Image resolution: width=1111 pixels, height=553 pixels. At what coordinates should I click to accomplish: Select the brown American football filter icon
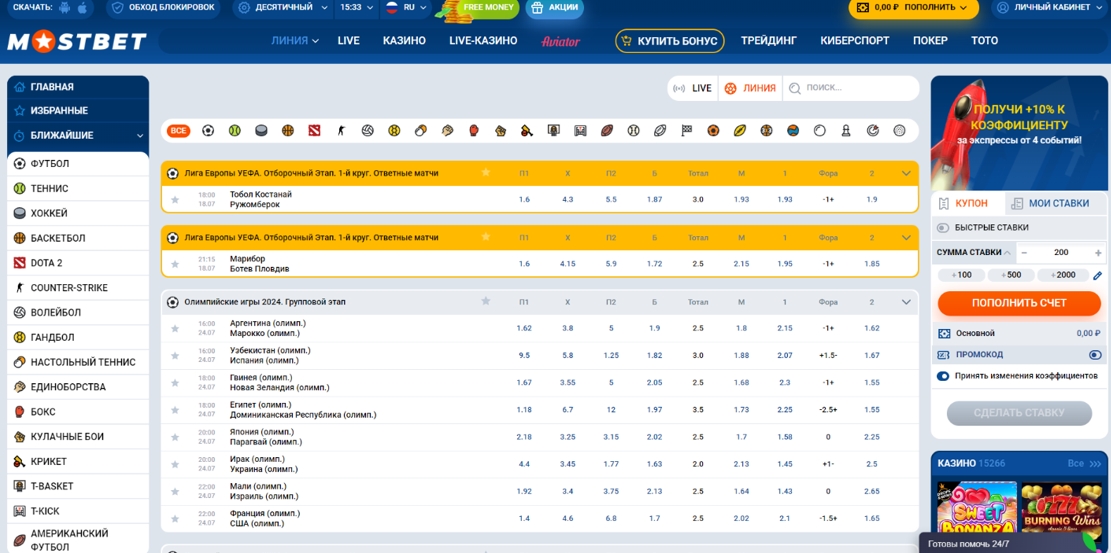tap(607, 130)
